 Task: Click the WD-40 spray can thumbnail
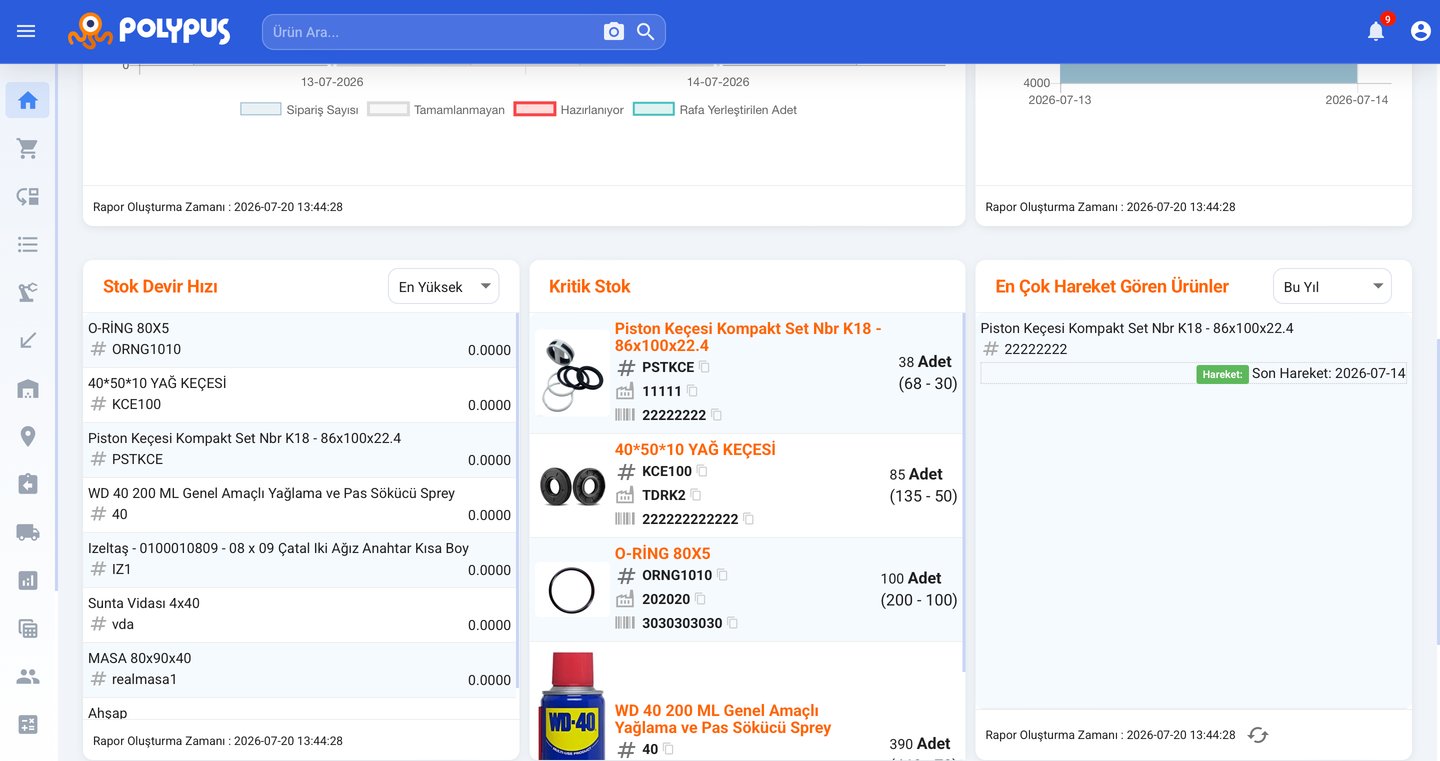pos(572,706)
